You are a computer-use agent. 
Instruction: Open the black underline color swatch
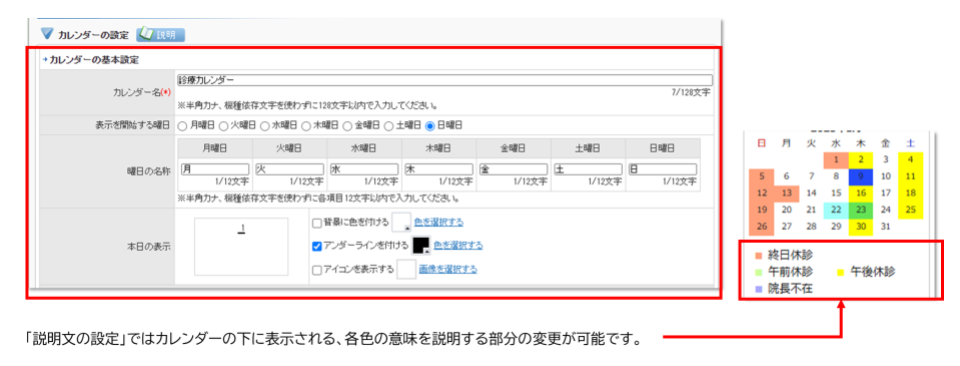point(421,245)
